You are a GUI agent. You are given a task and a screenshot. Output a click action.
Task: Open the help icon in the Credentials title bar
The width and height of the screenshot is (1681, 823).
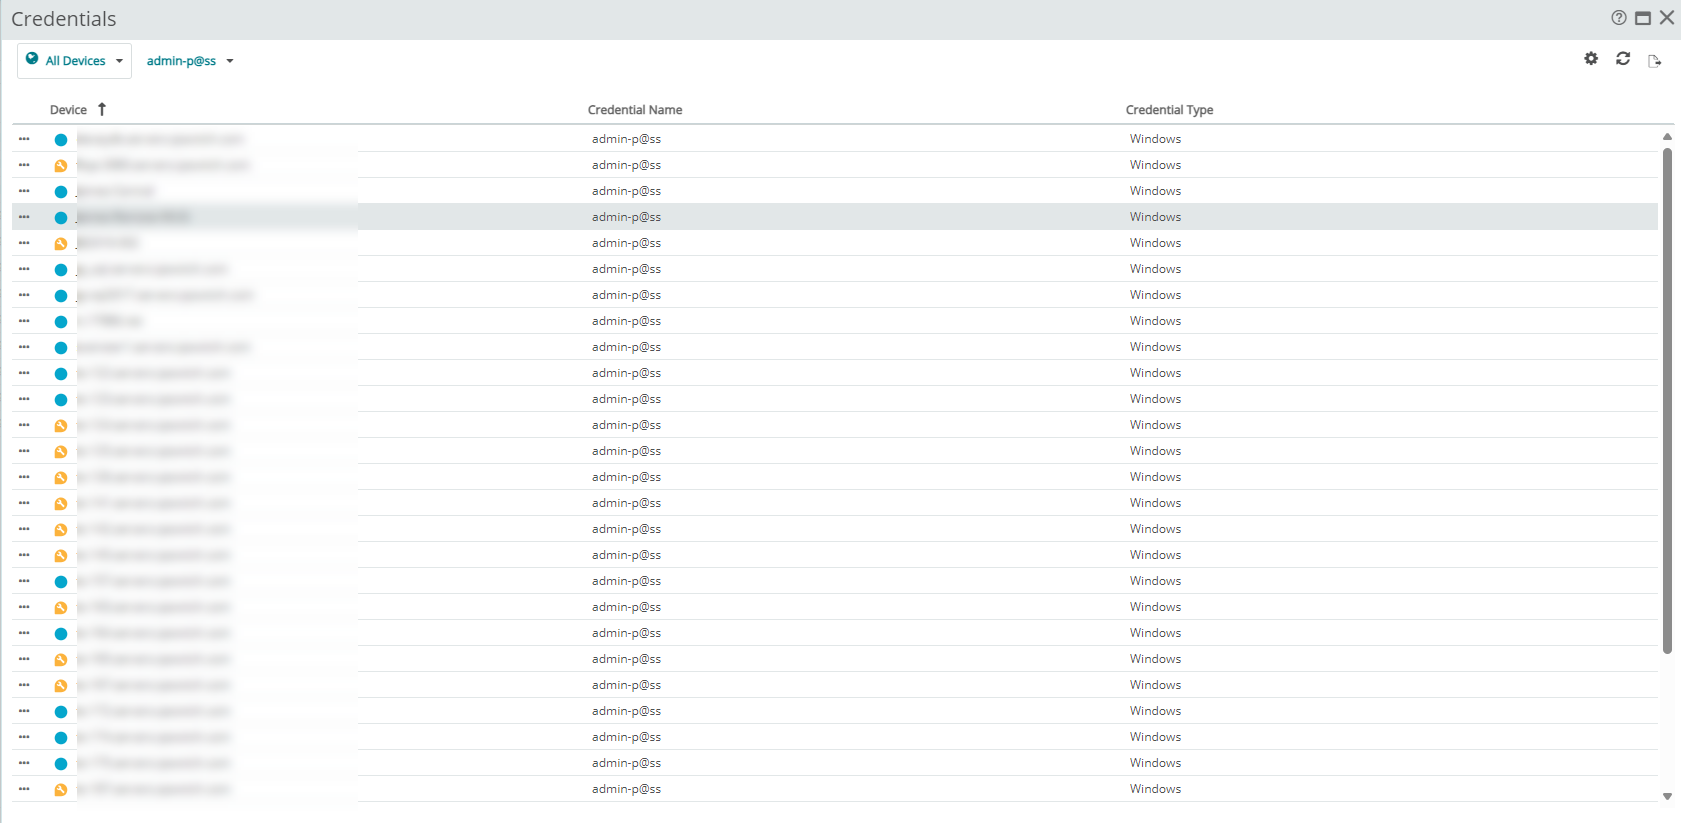coord(1619,18)
